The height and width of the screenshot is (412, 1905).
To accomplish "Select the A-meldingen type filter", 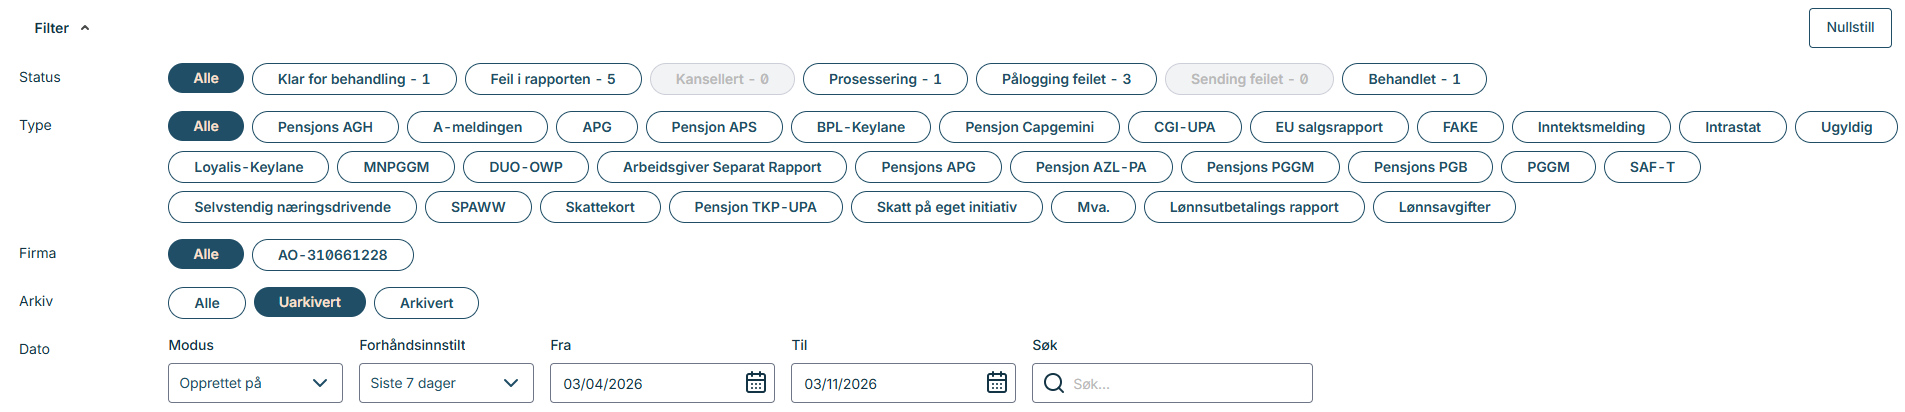I will click(478, 127).
